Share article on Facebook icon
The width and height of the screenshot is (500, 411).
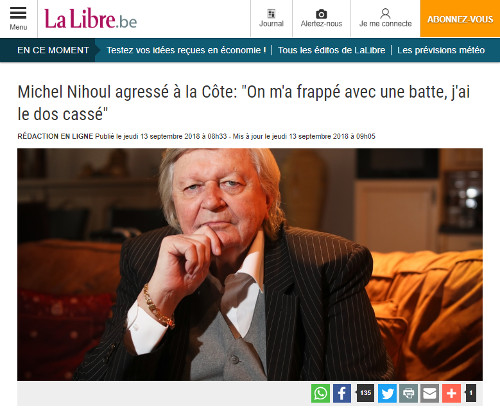342,393
